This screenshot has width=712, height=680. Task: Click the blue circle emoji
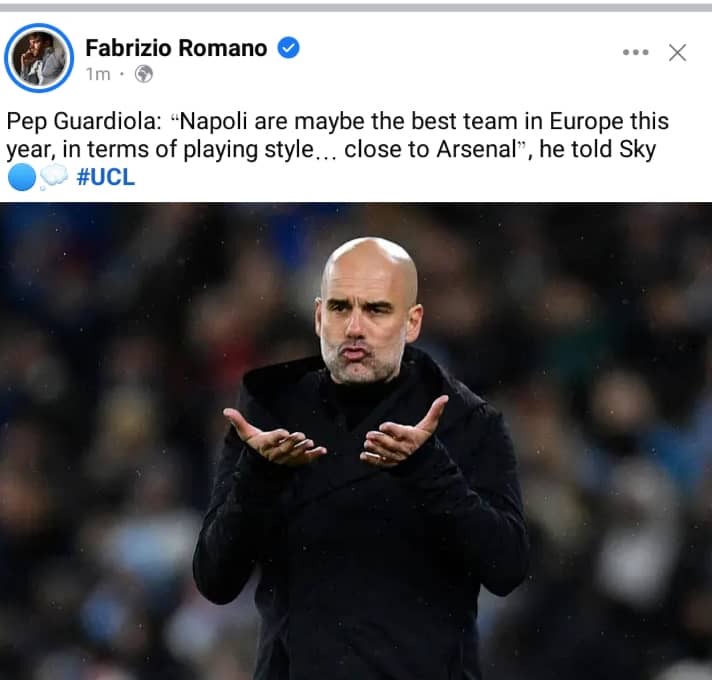21,177
